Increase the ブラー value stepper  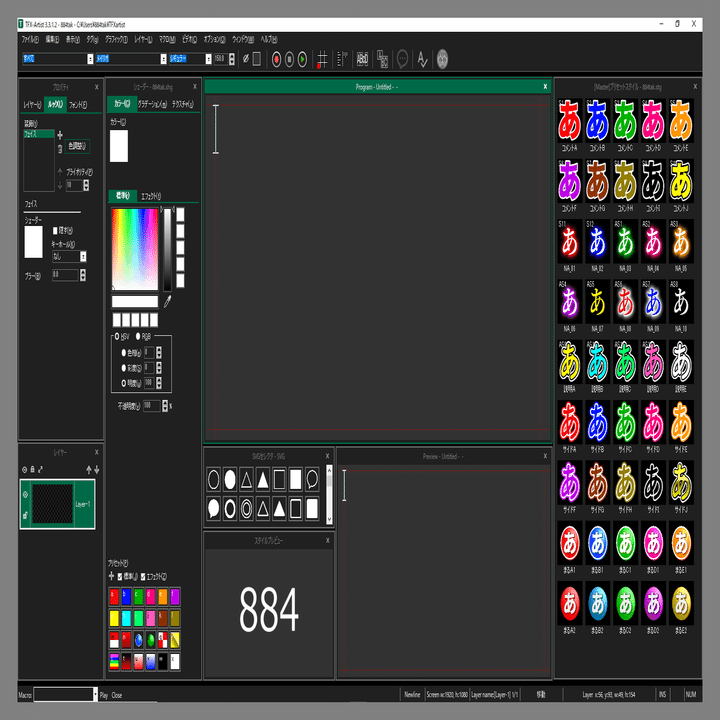click(x=83, y=272)
